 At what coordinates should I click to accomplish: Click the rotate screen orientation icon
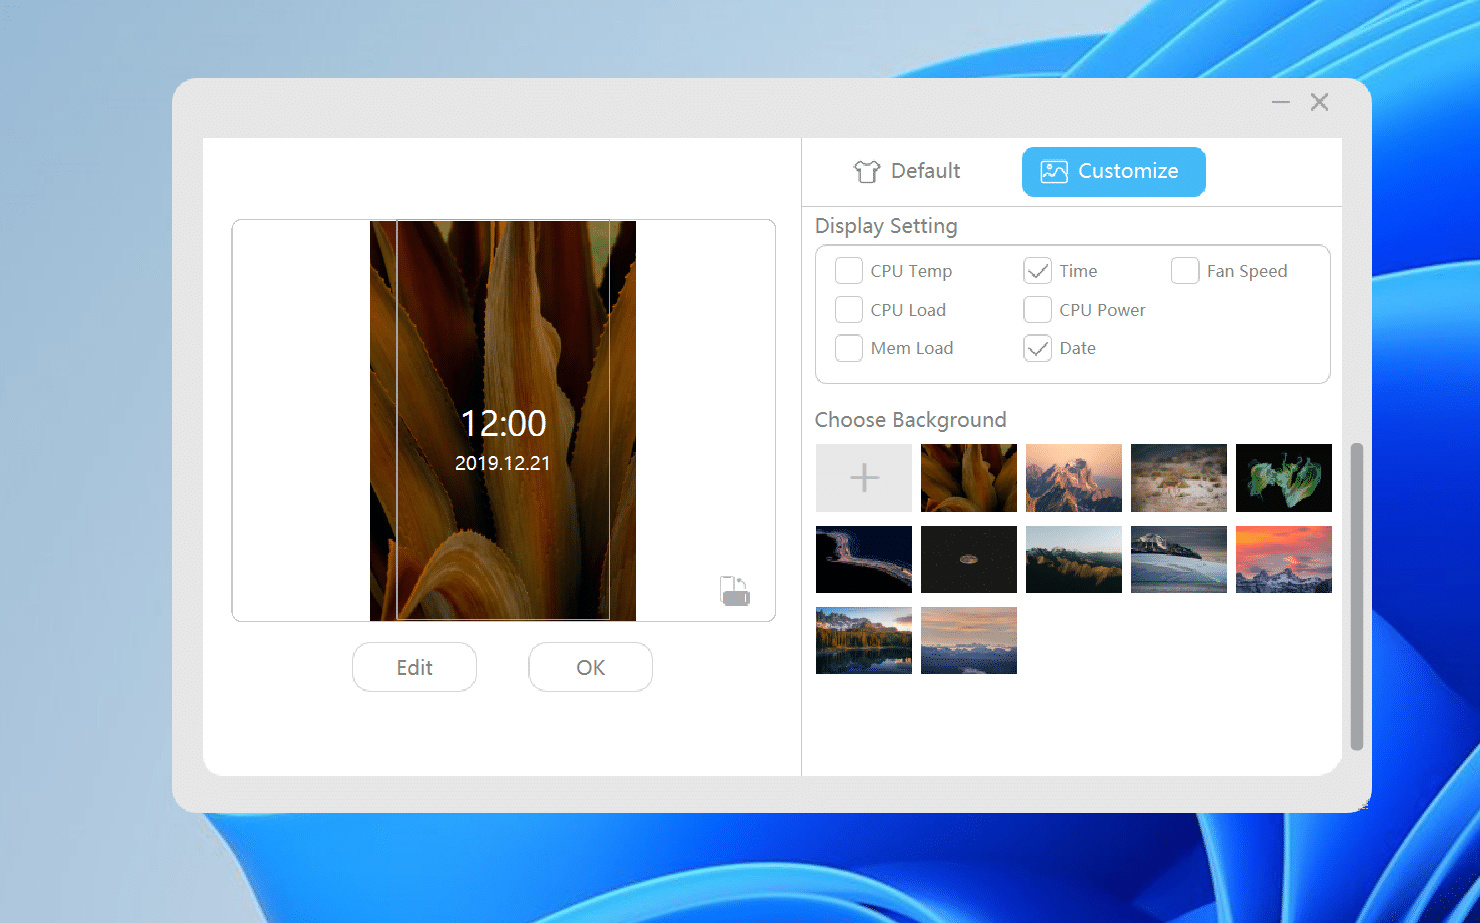tap(735, 591)
